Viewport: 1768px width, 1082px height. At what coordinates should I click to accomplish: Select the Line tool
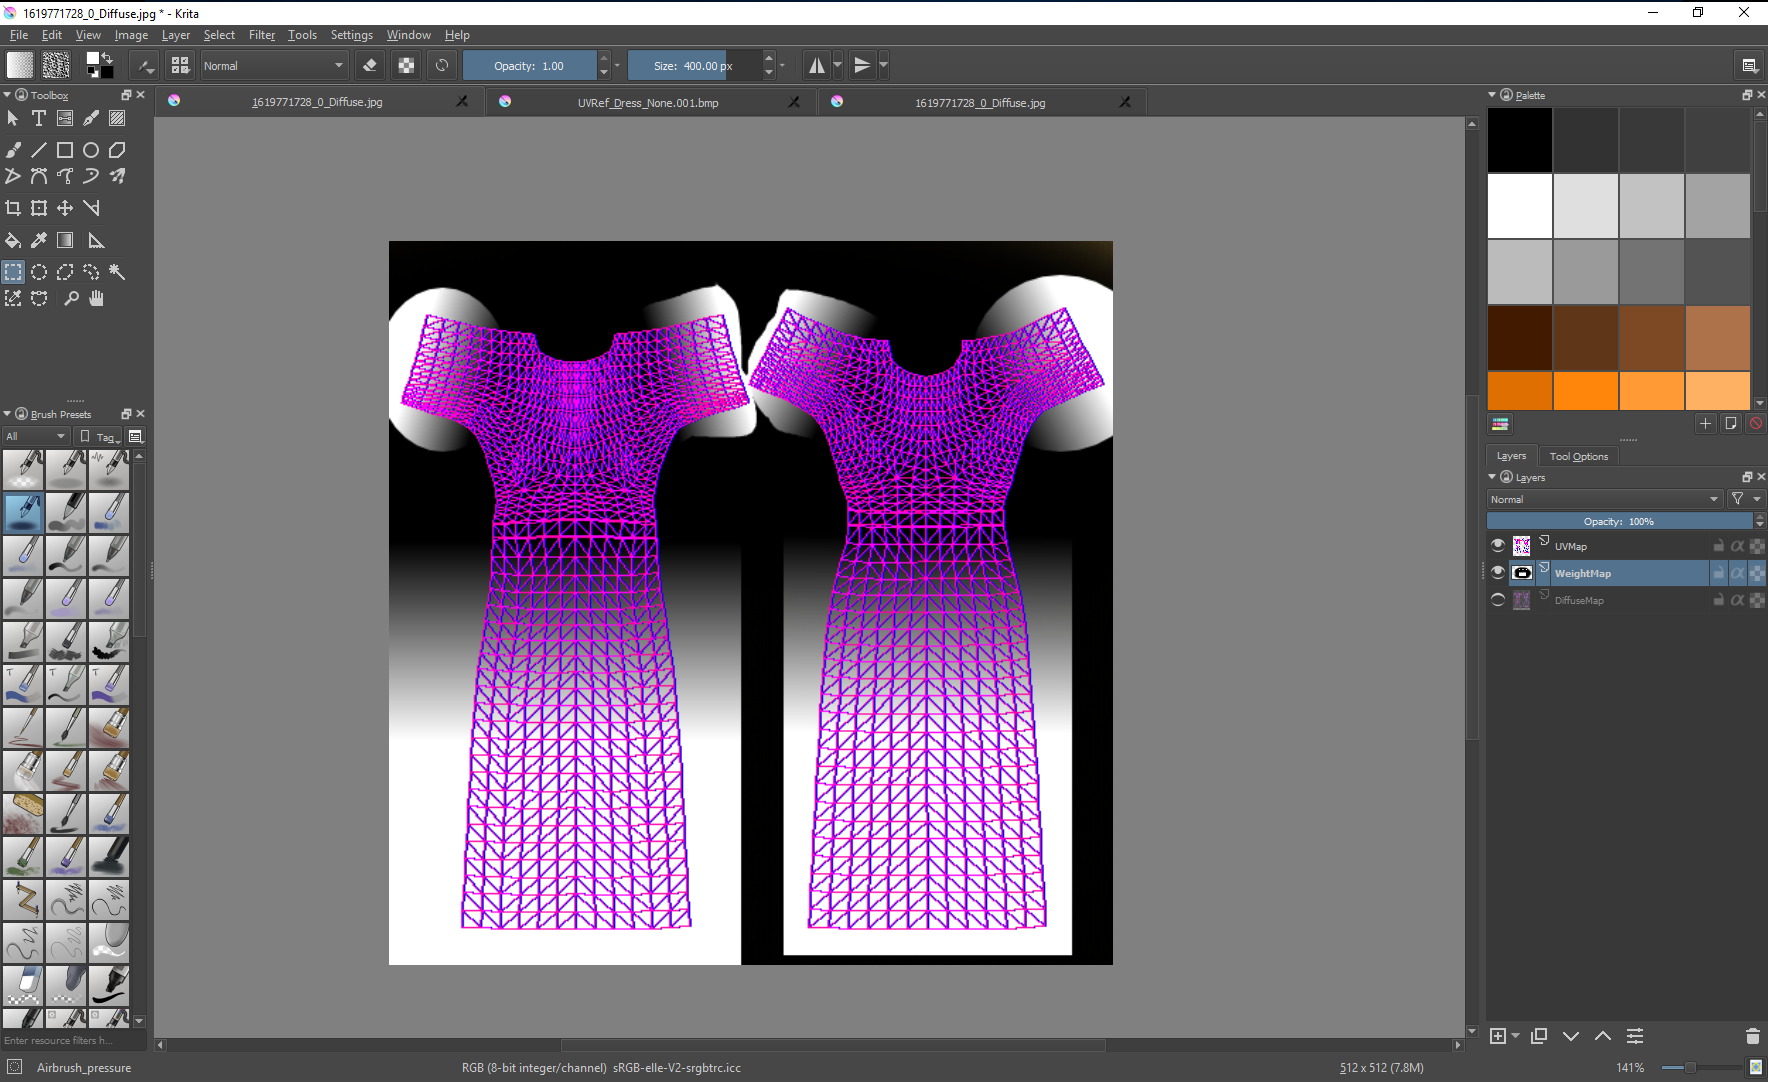[39, 150]
